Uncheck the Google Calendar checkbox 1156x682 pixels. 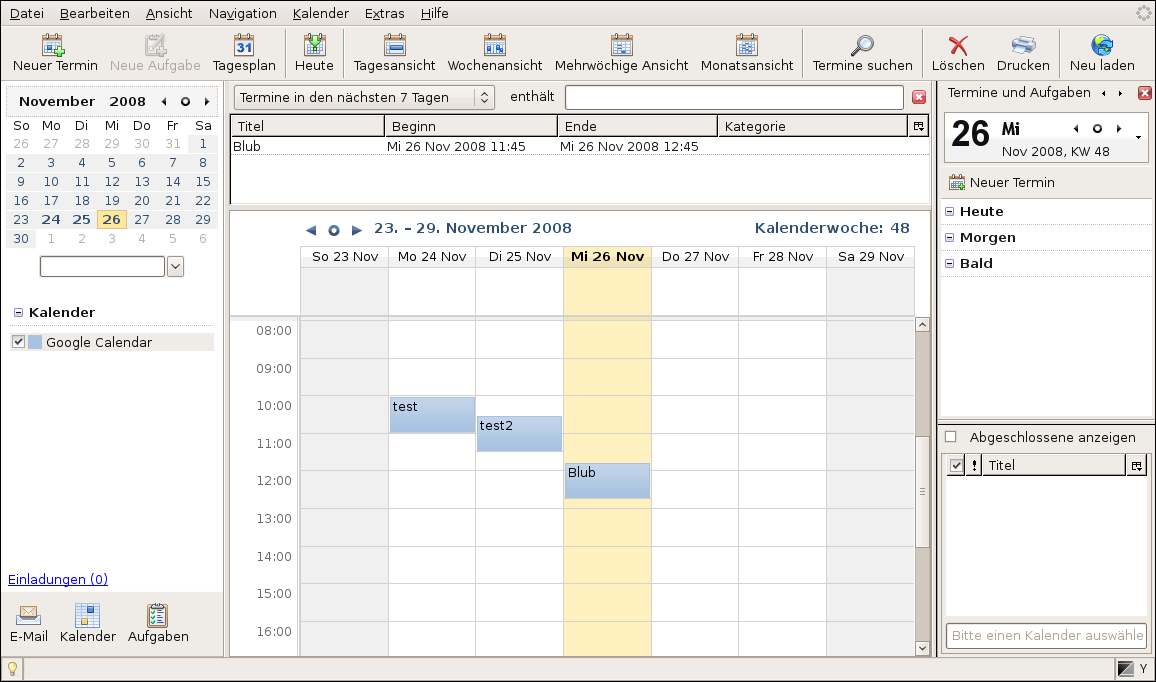[18, 342]
